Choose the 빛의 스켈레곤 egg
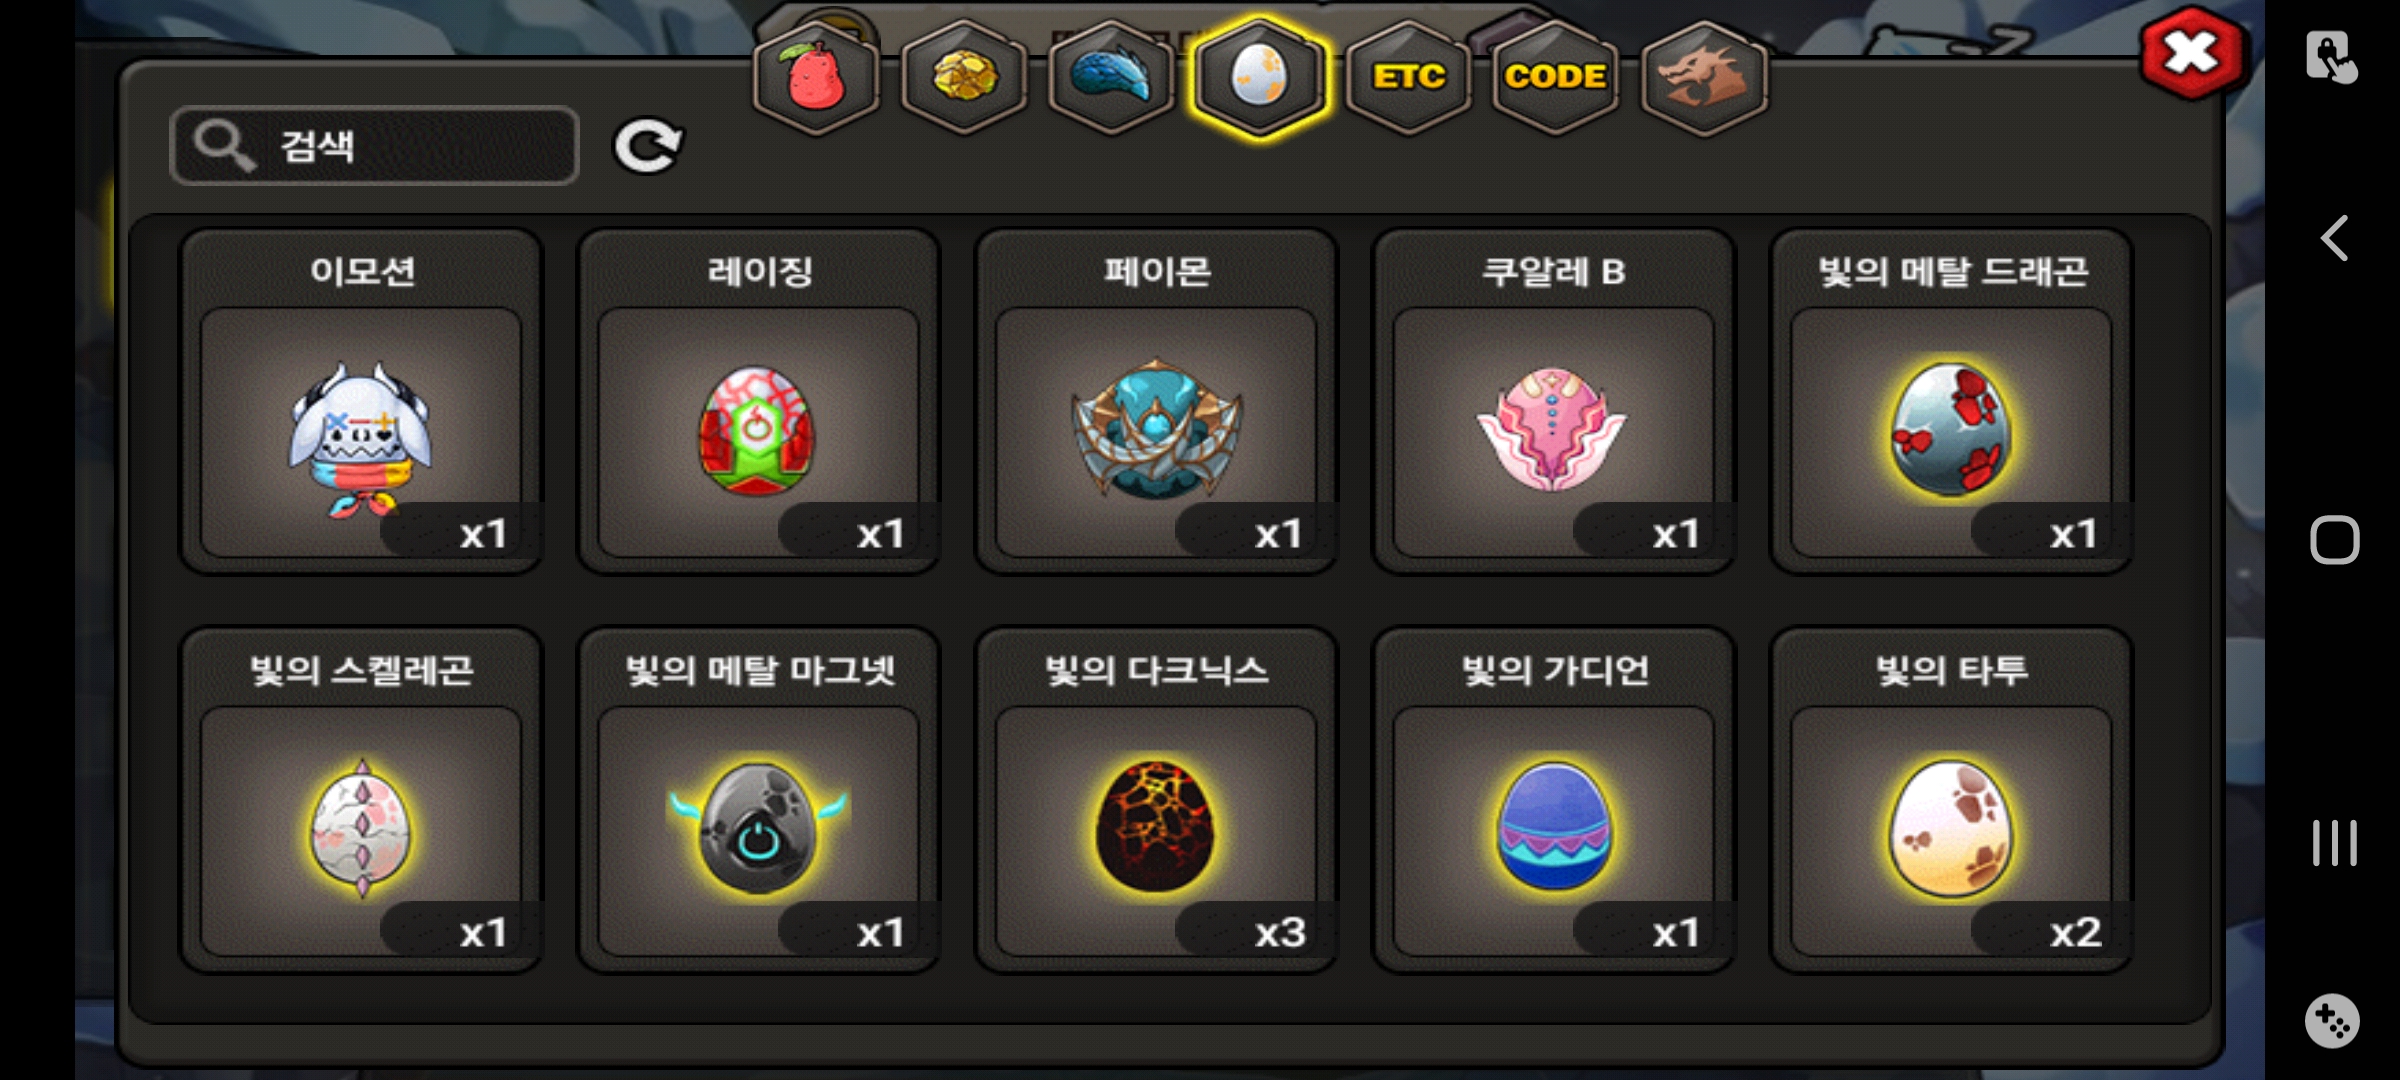 [x=361, y=800]
